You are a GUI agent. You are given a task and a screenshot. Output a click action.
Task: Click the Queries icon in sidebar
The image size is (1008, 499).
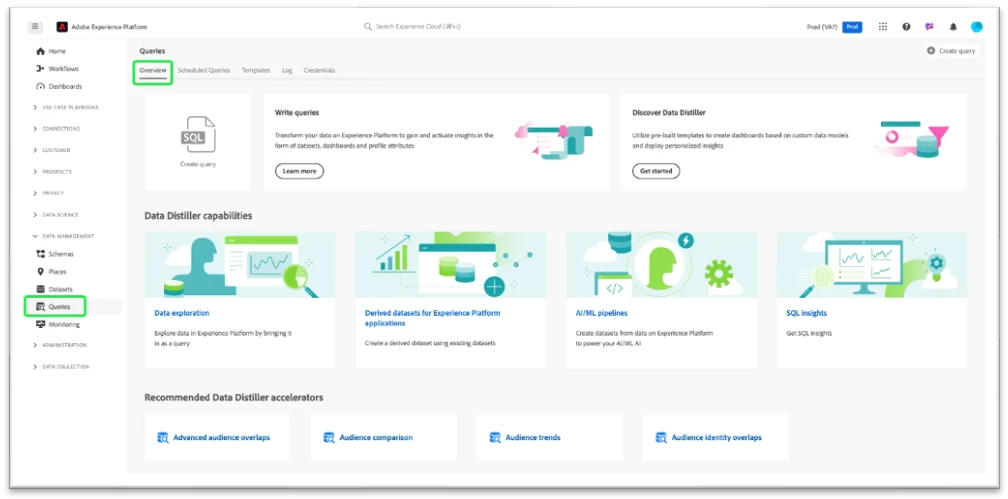40,307
